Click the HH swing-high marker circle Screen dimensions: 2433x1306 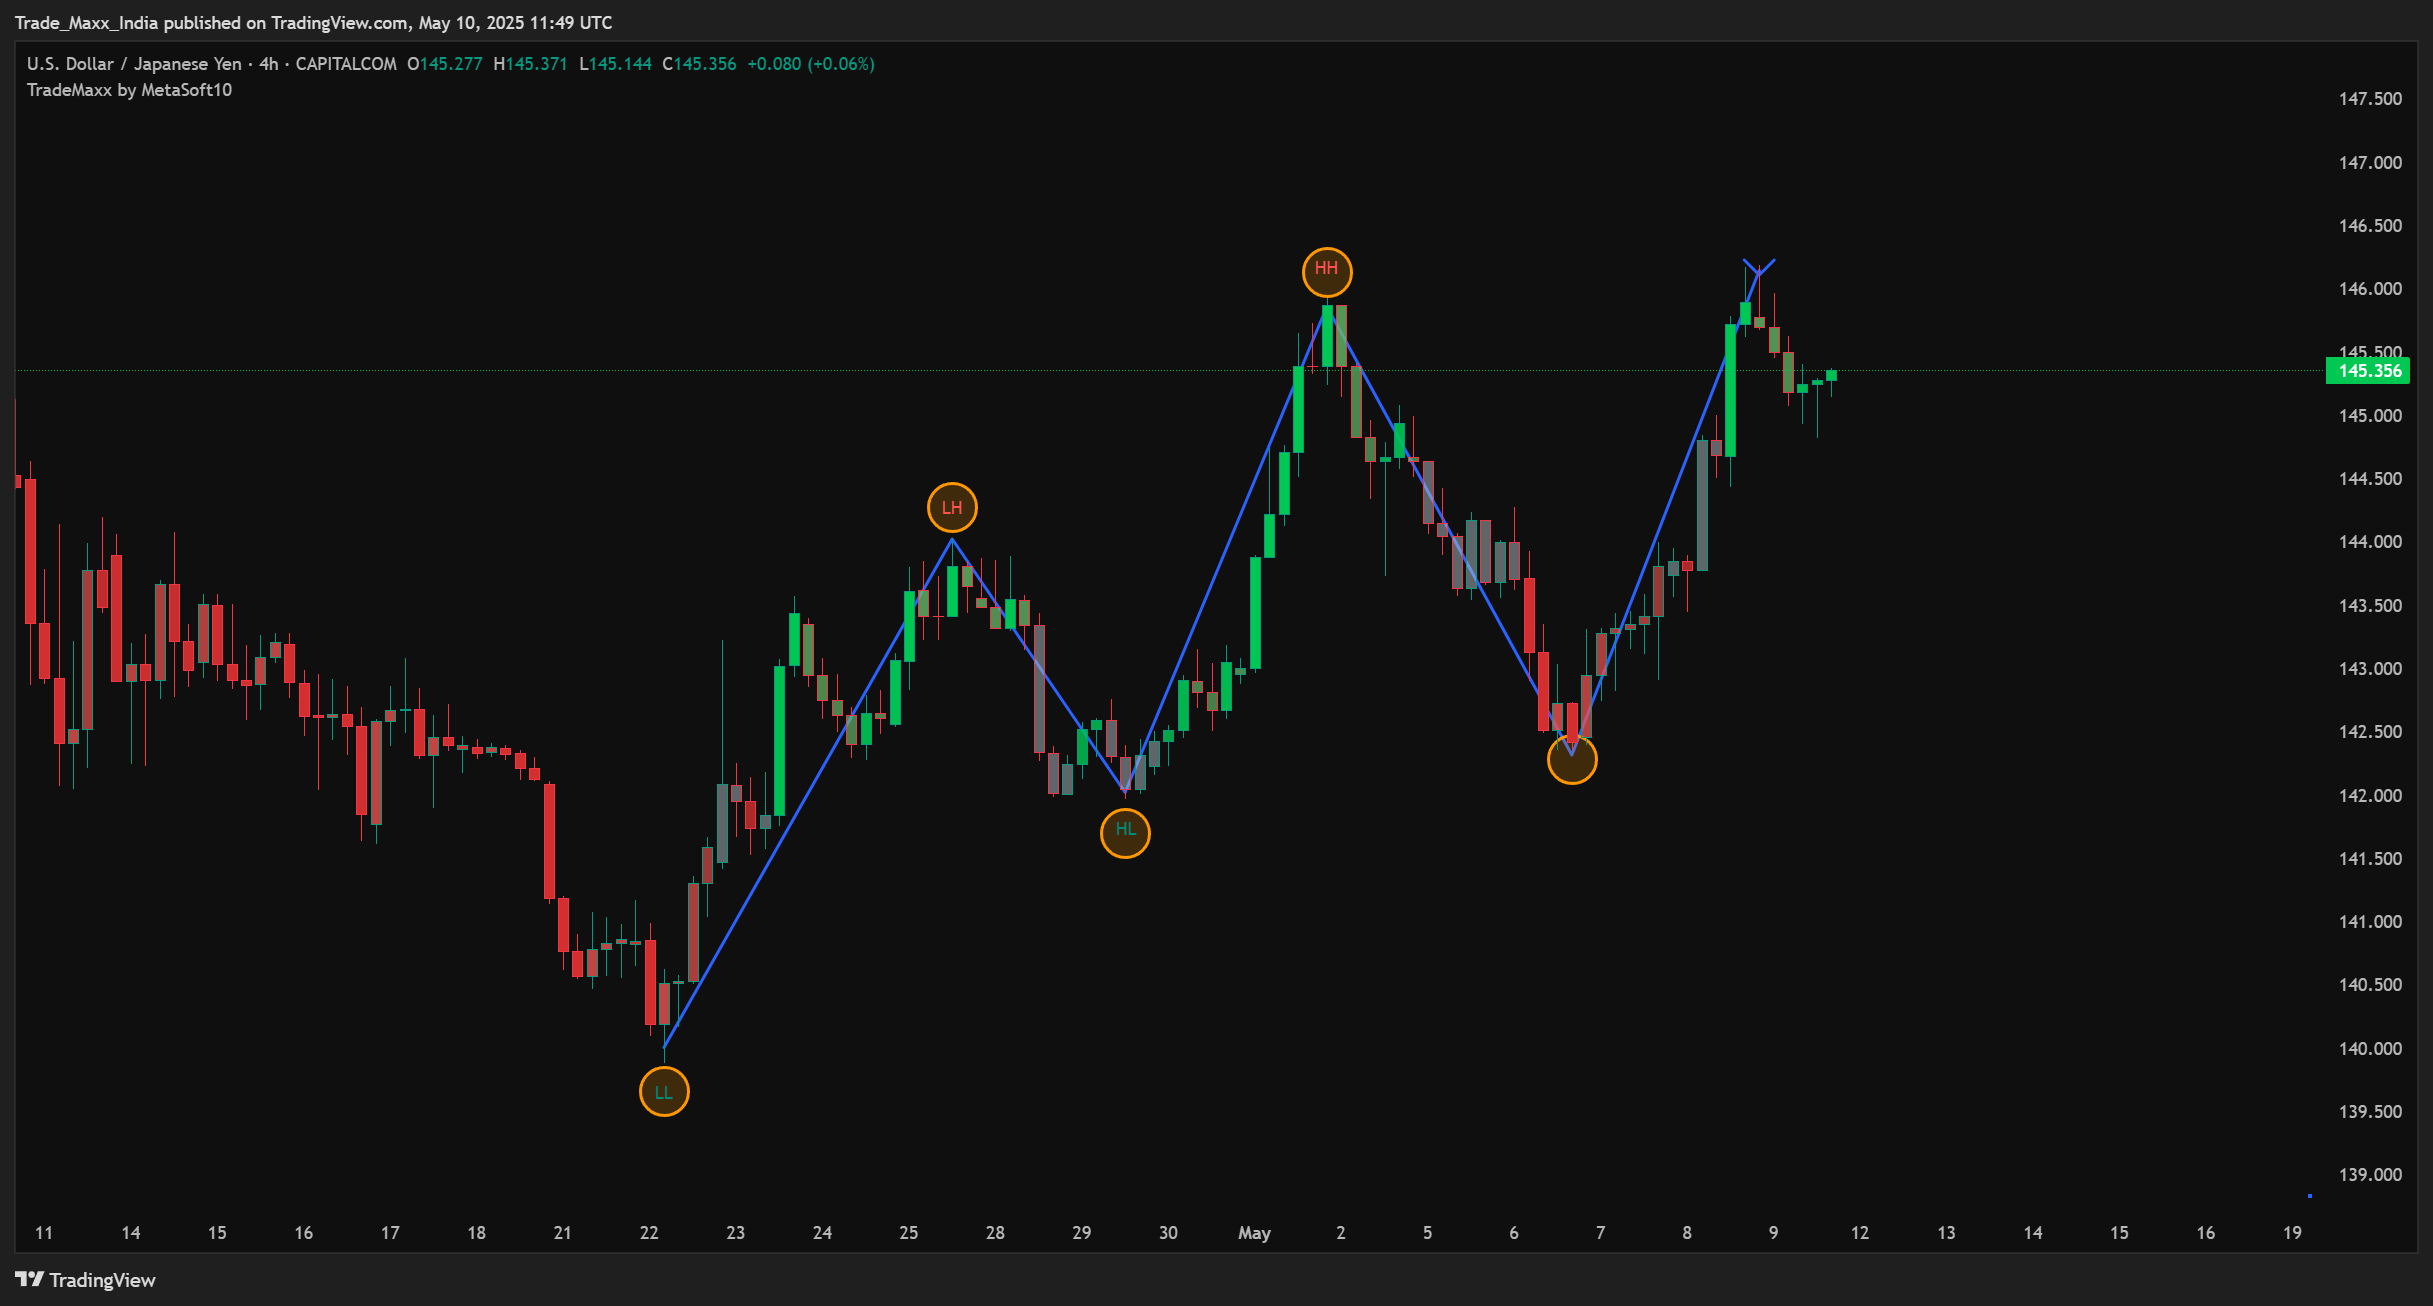(x=1326, y=272)
